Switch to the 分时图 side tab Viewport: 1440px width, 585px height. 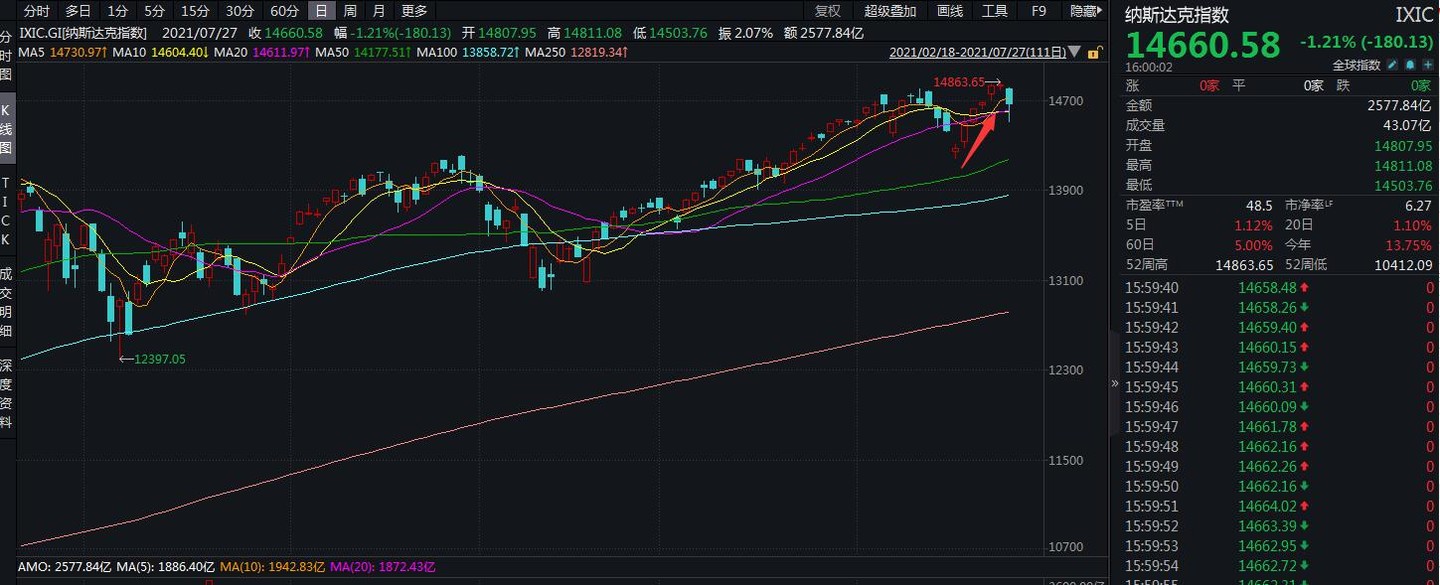point(7,59)
